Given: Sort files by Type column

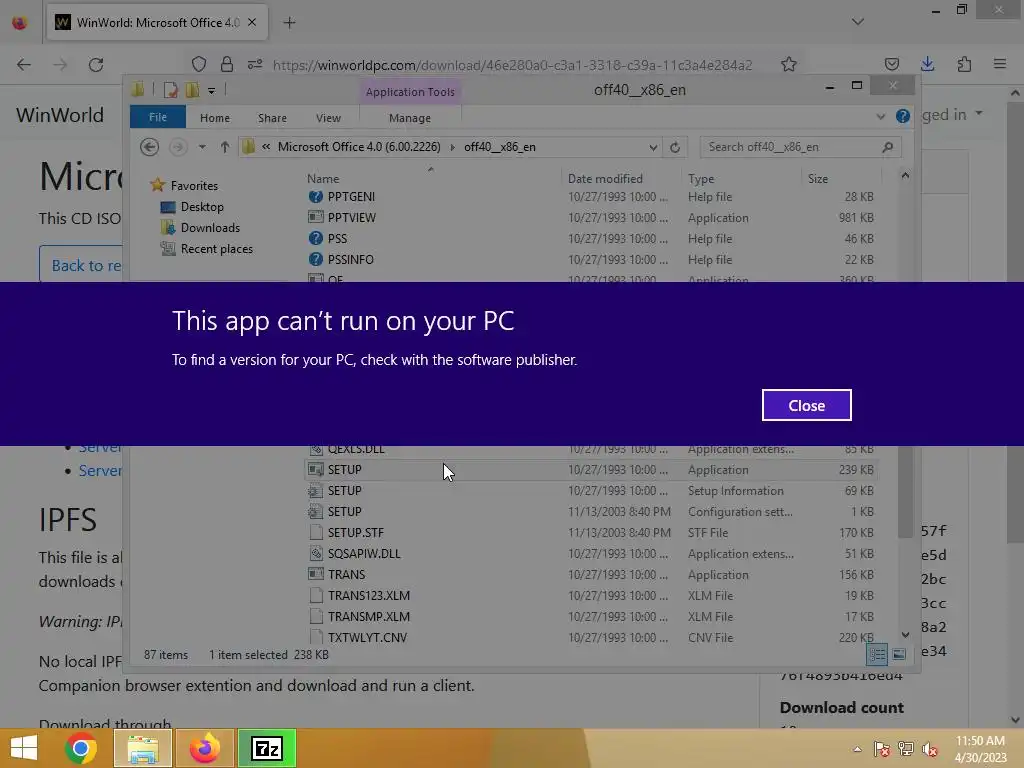Looking at the screenshot, I should 701,178.
